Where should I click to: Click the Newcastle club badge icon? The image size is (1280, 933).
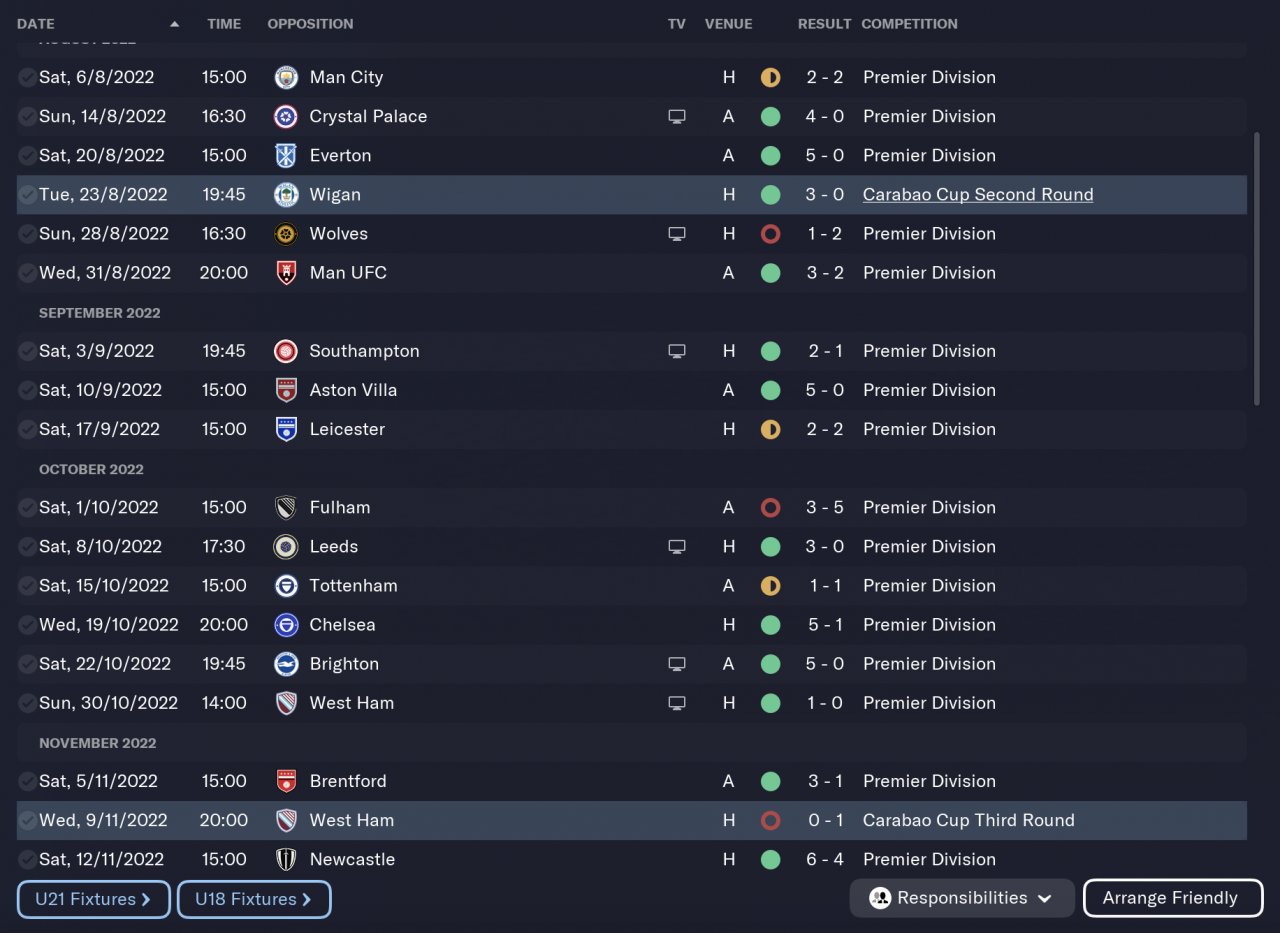tap(286, 859)
